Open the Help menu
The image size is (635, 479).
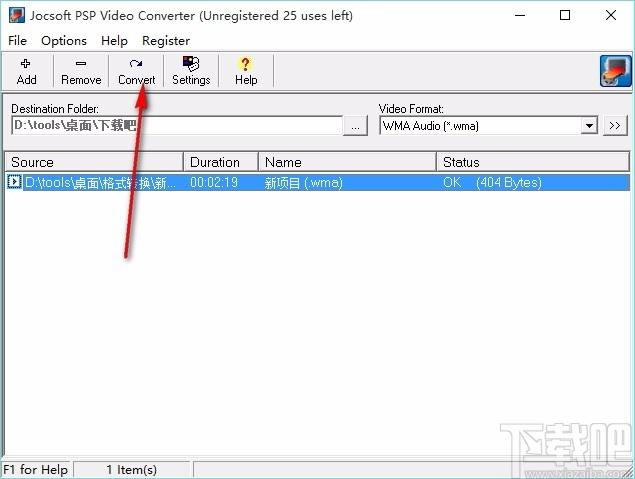[114, 40]
